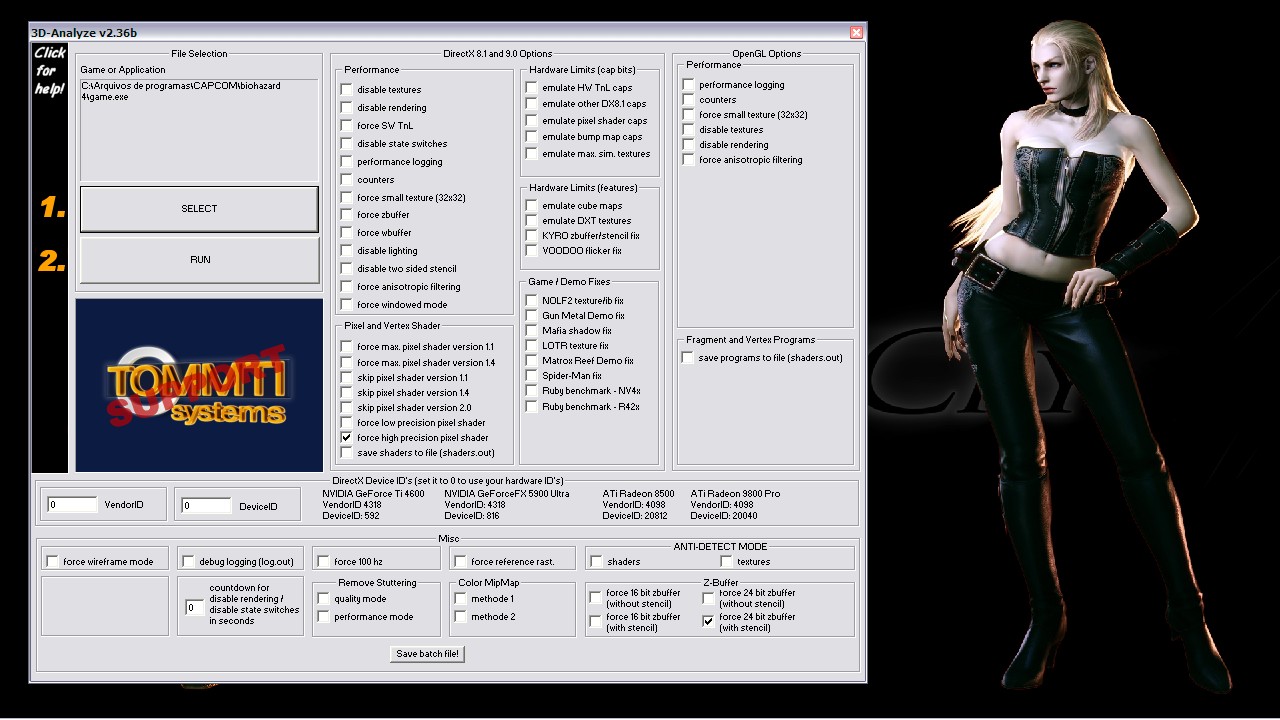Check OpenGL disable textures
1280x720 pixels.
coord(688,130)
